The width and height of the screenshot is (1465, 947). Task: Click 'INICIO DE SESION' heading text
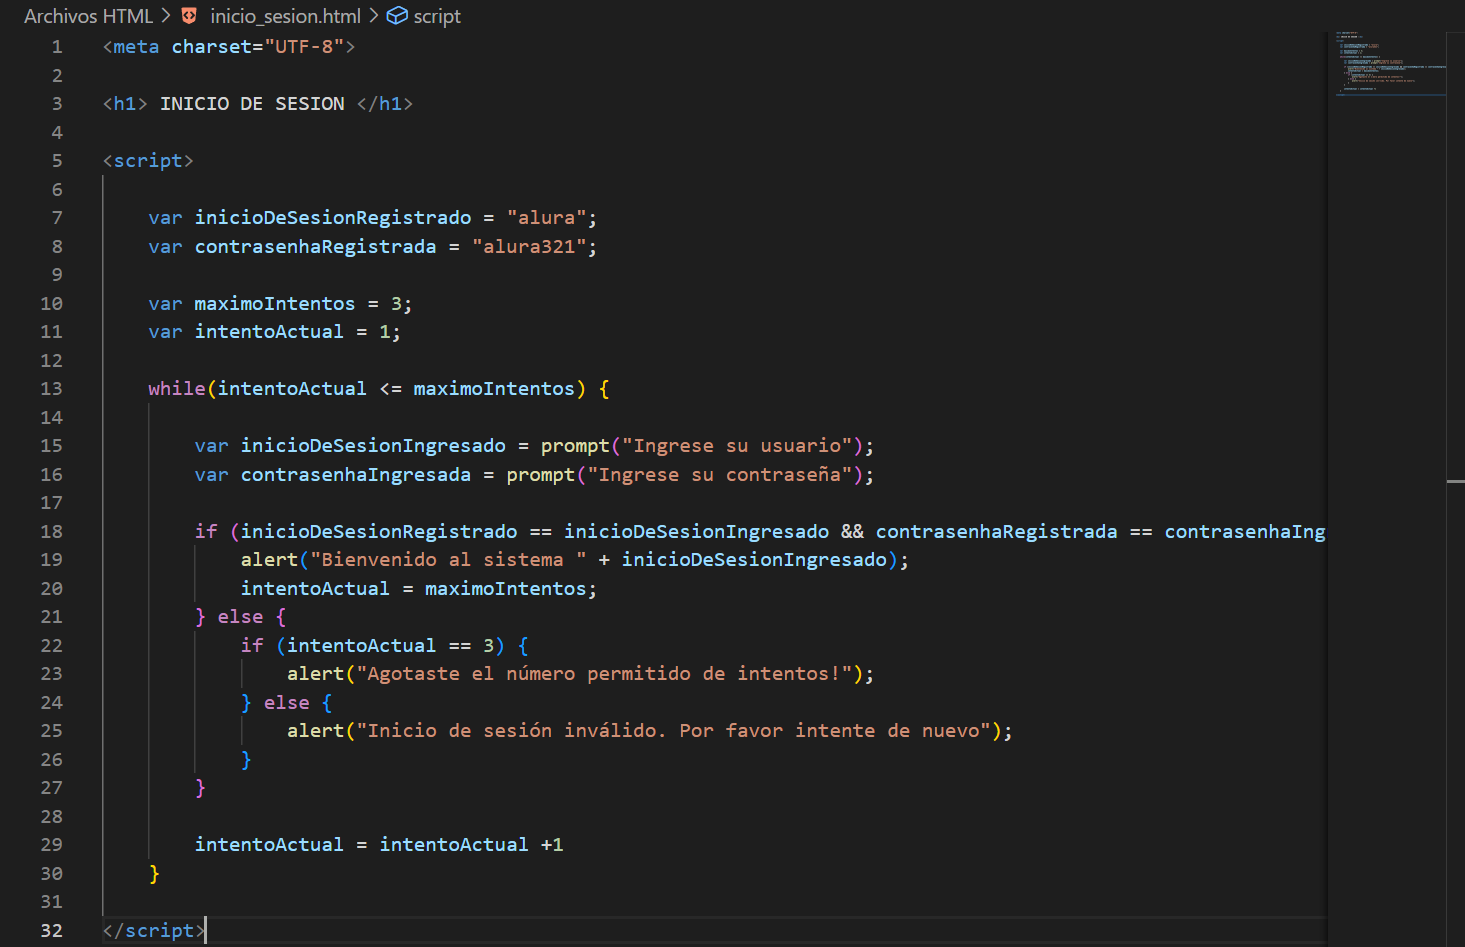(252, 104)
